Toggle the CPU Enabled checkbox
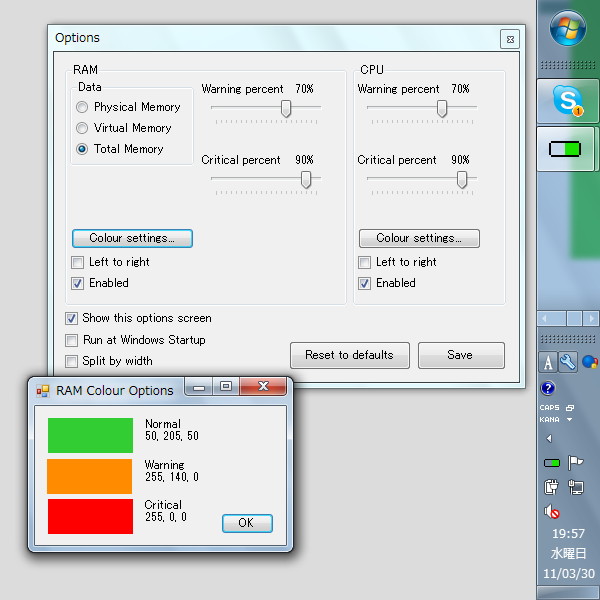This screenshot has height=600, width=600. pyautogui.click(x=364, y=284)
